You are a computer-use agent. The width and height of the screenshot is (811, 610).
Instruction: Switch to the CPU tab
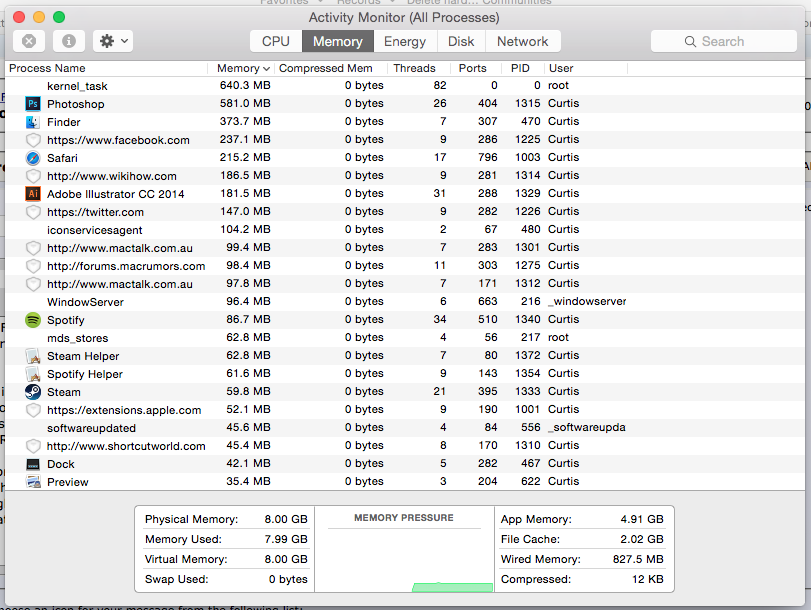pyautogui.click(x=276, y=41)
